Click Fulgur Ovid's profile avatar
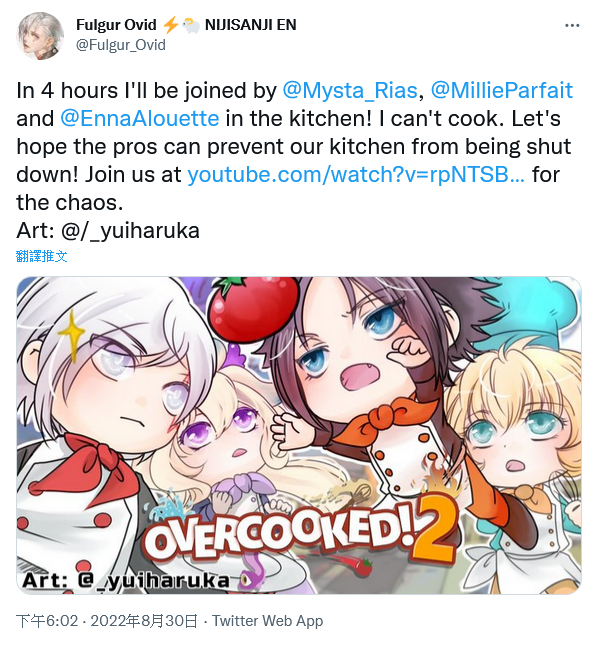 (x=40, y=36)
